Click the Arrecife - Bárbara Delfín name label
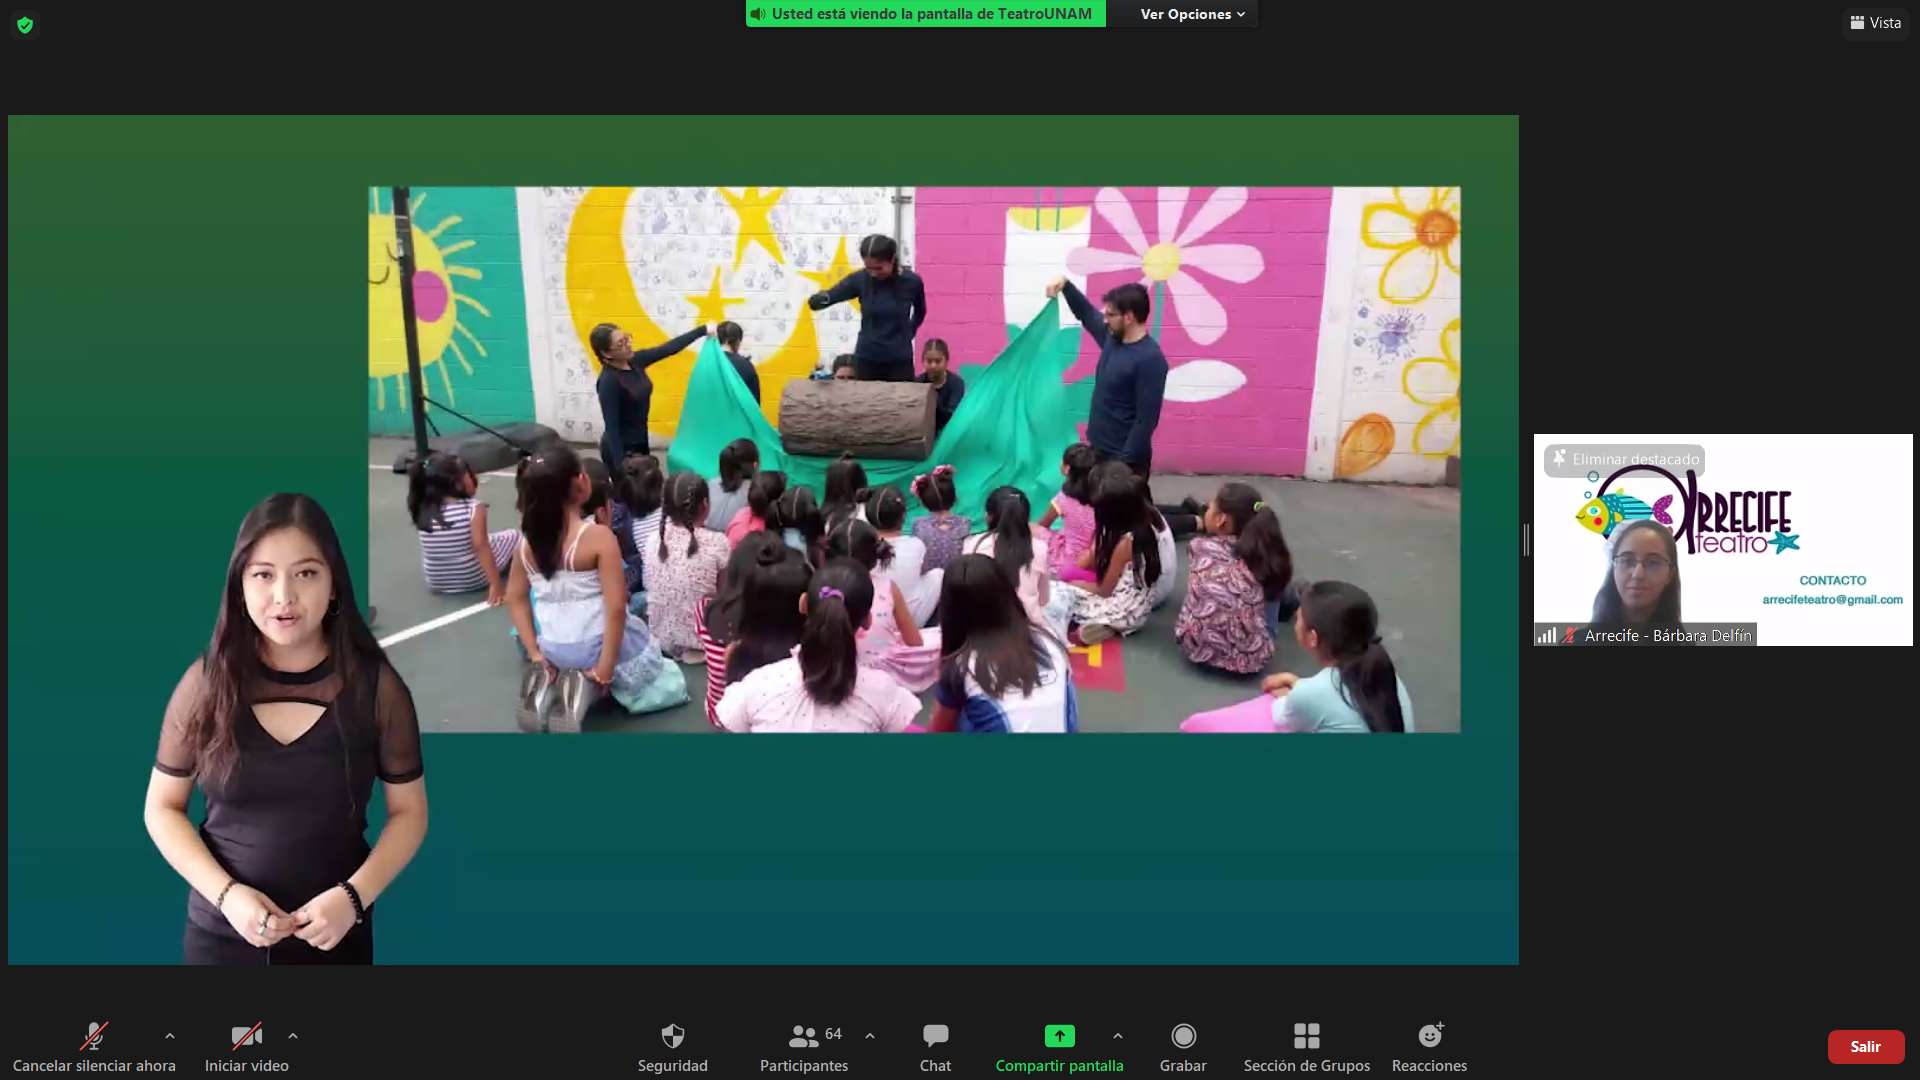 coord(1668,635)
